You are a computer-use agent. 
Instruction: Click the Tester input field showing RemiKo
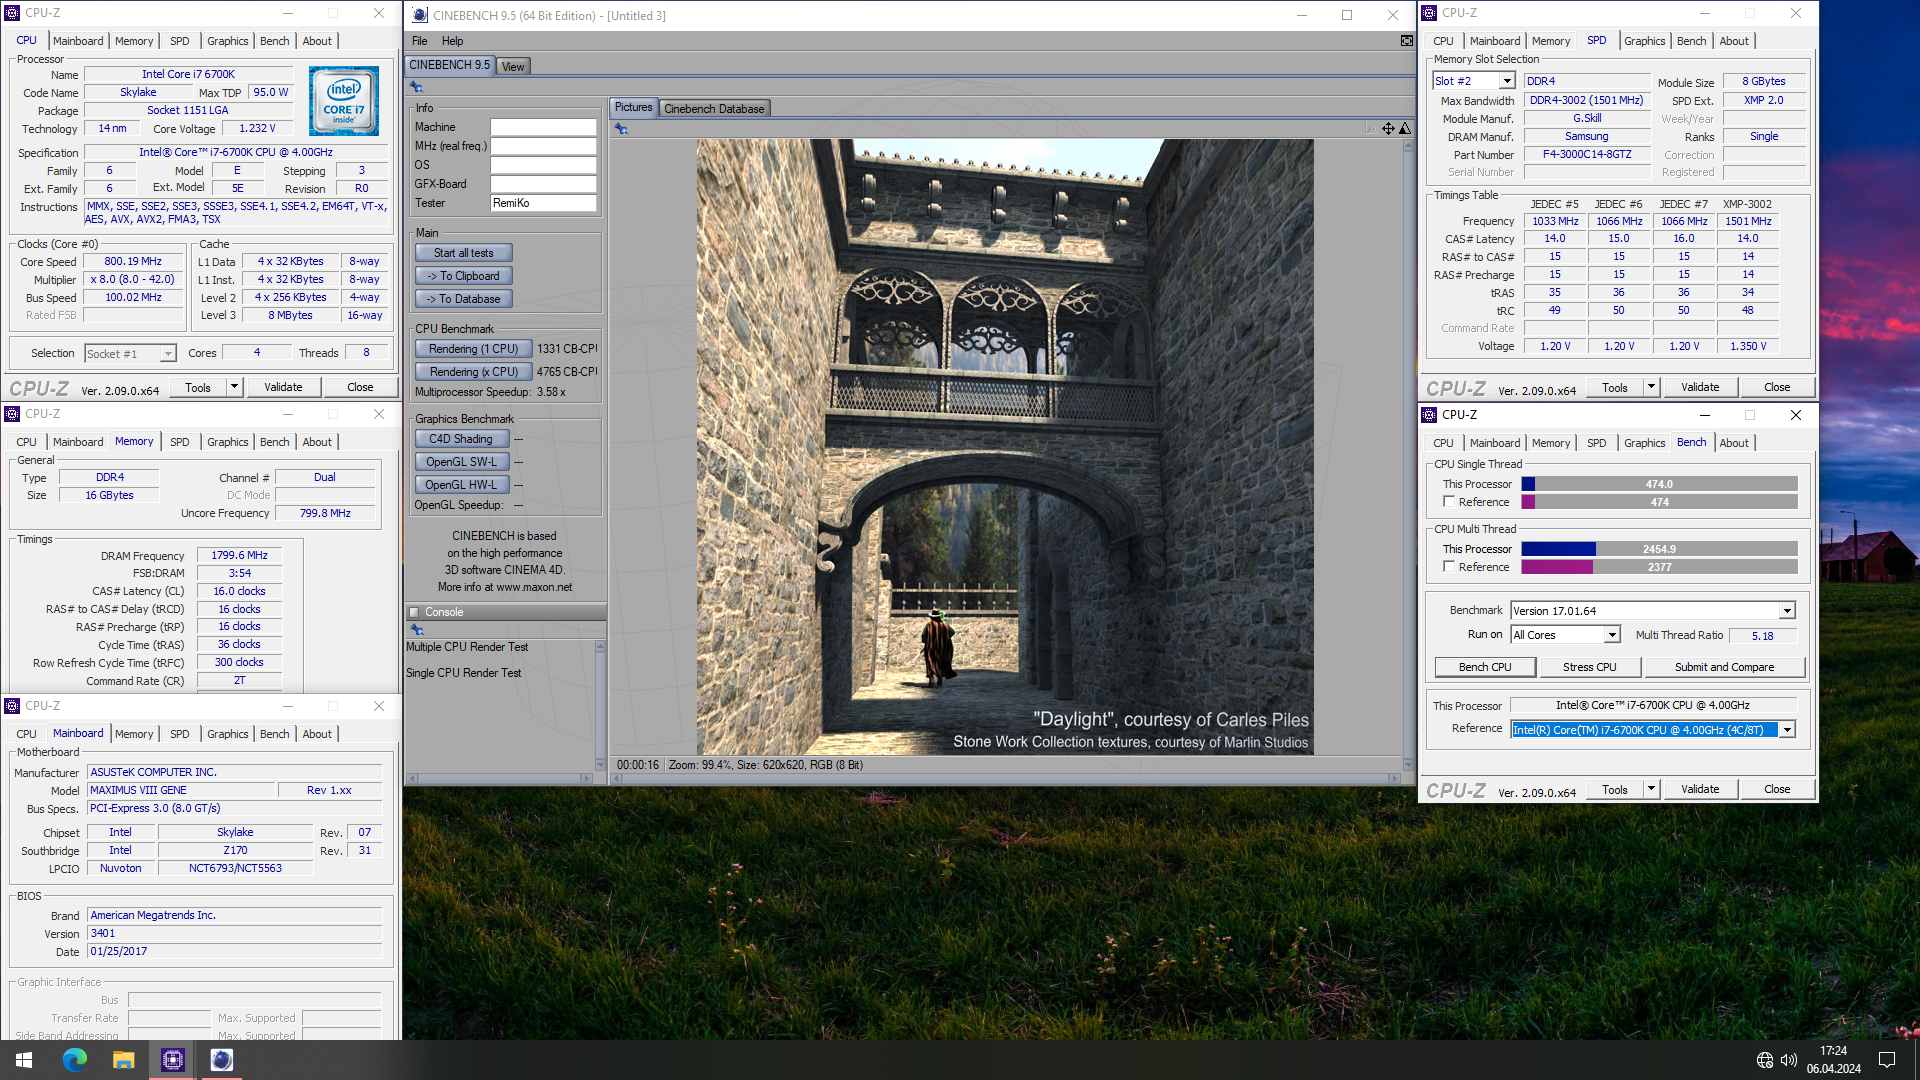coord(543,203)
